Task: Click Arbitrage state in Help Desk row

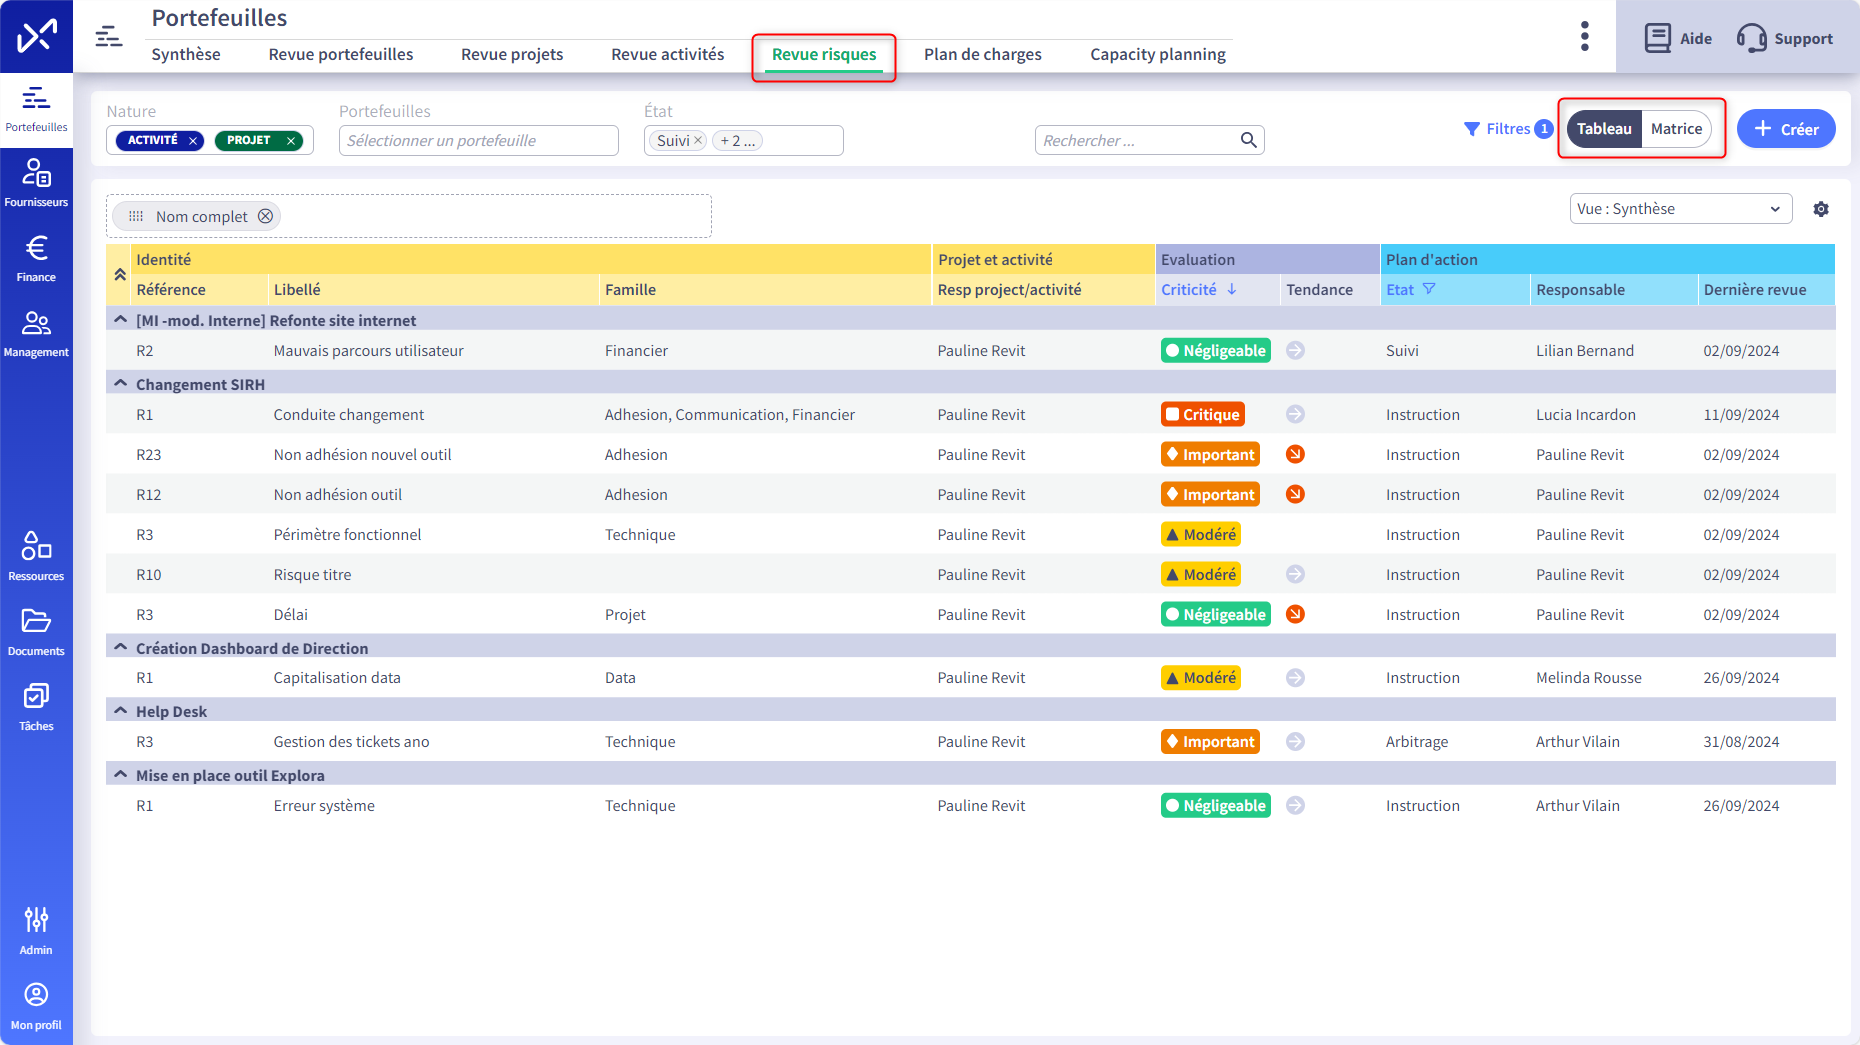Action: pyautogui.click(x=1417, y=742)
